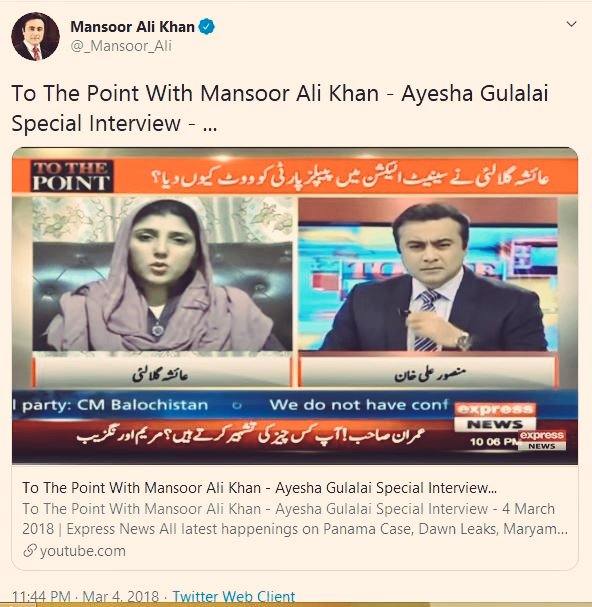Image resolution: width=592 pixels, height=607 pixels.
Task: Open Mansoor Ali Khan's profile avatar
Action: tap(36, 36)
